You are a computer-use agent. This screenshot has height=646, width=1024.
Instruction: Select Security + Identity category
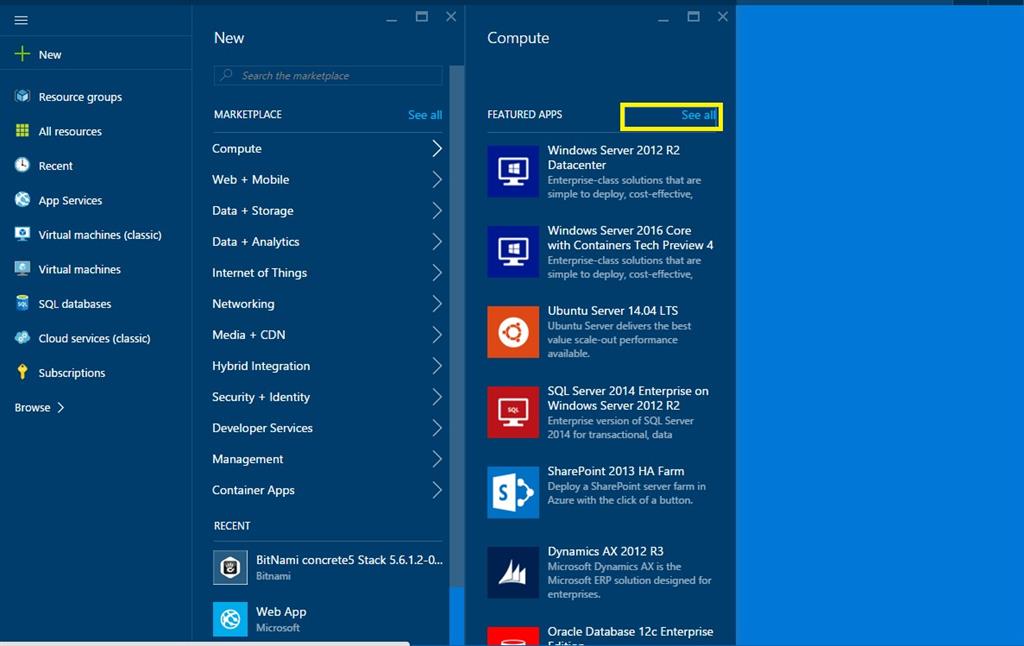[x=327, y=396]
